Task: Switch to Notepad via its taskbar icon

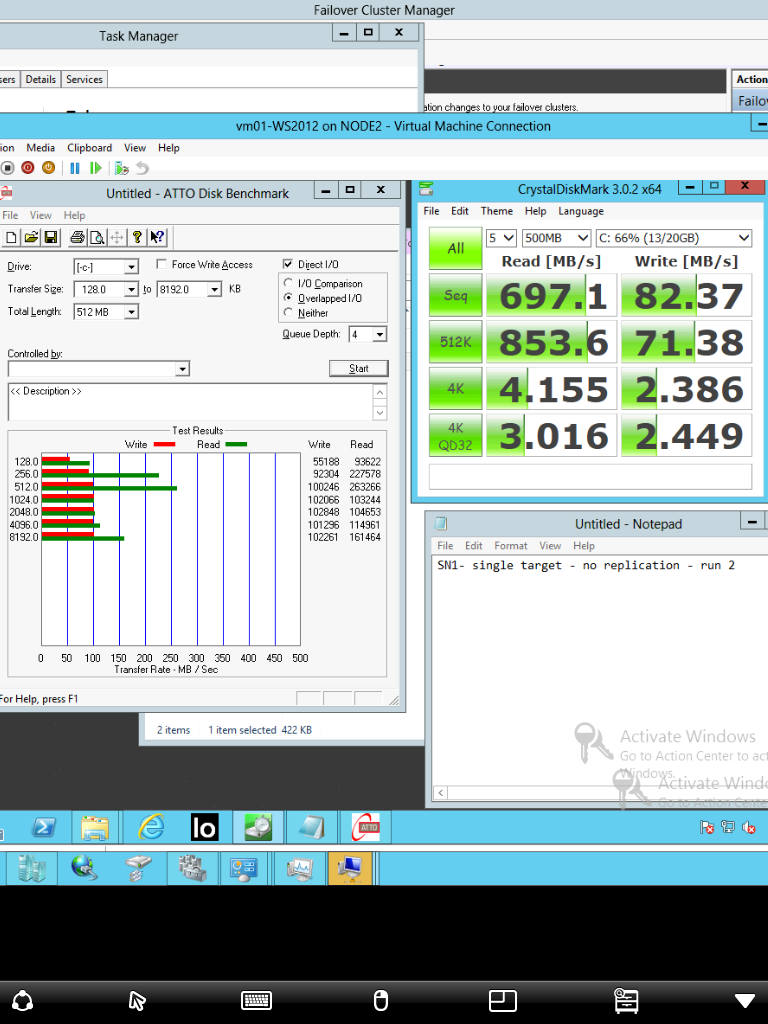Action: 312,827
